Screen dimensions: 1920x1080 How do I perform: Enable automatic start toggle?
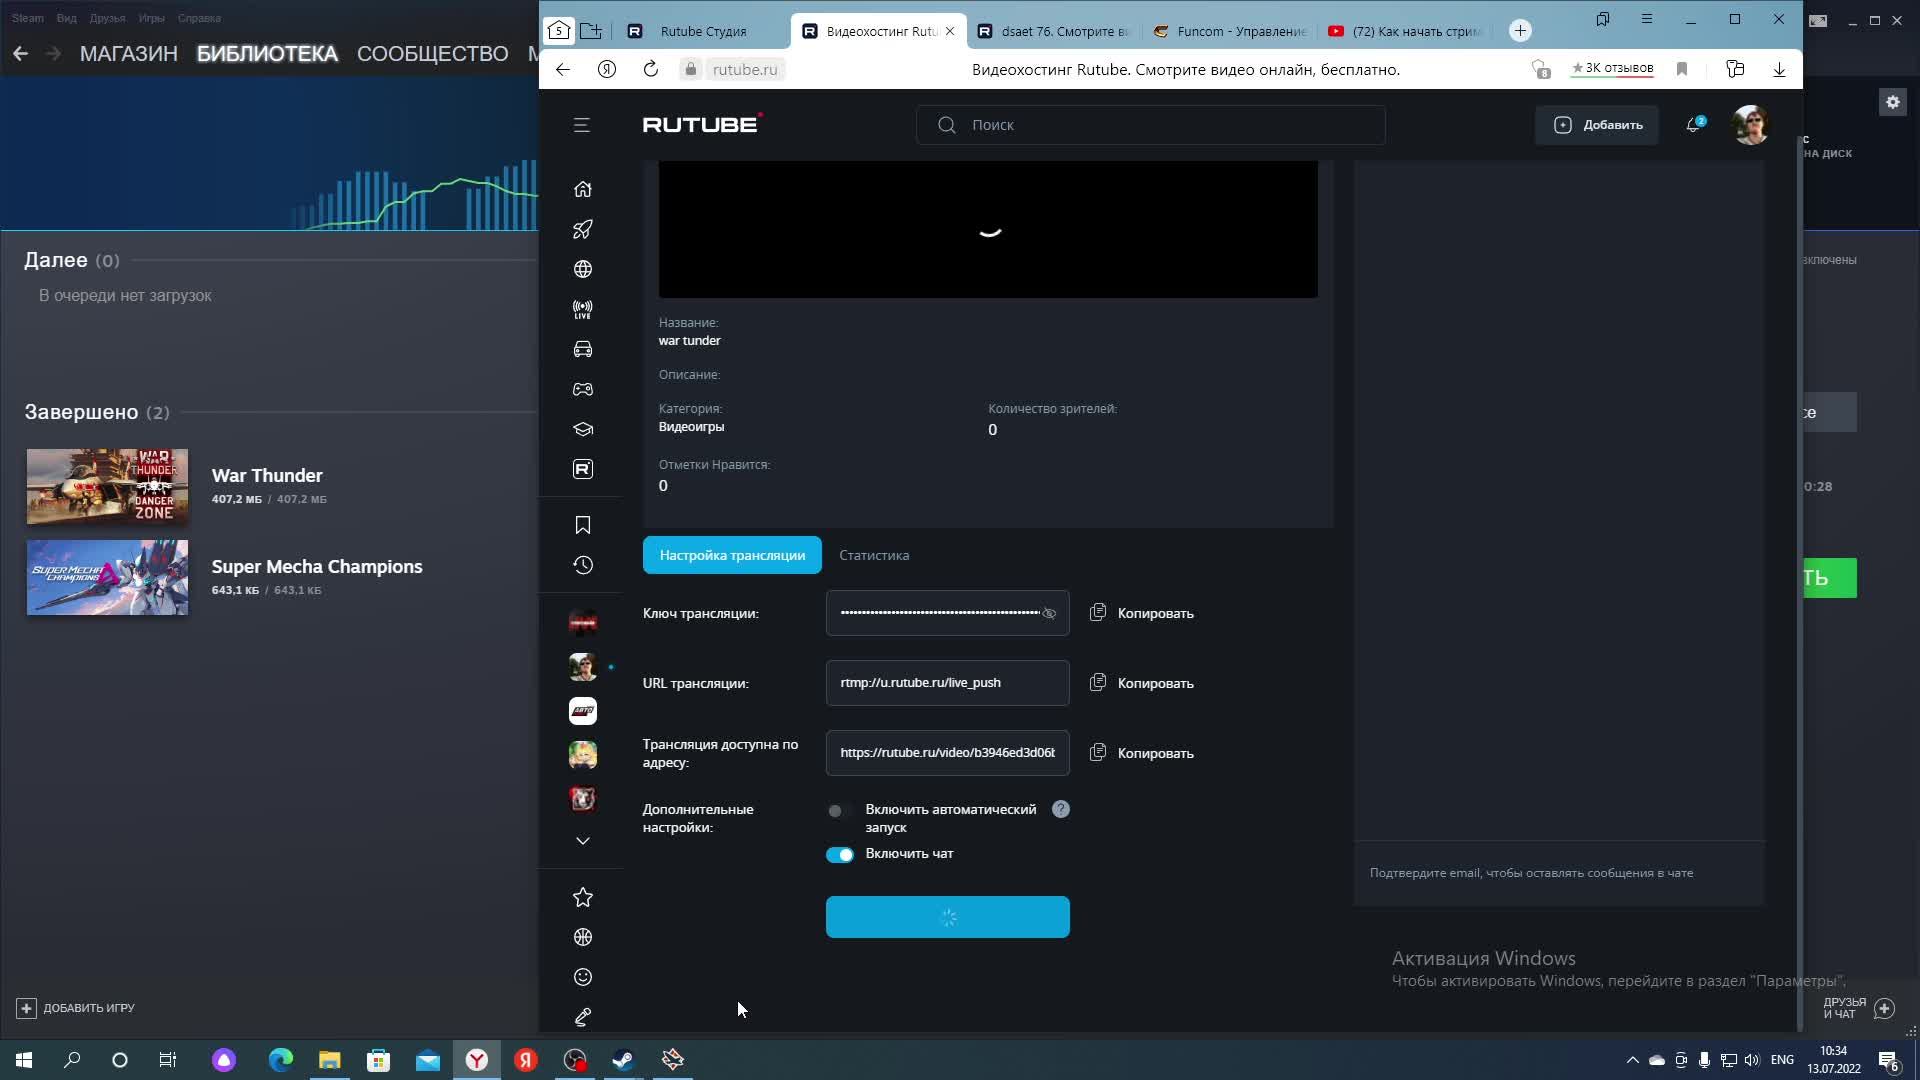839,811
